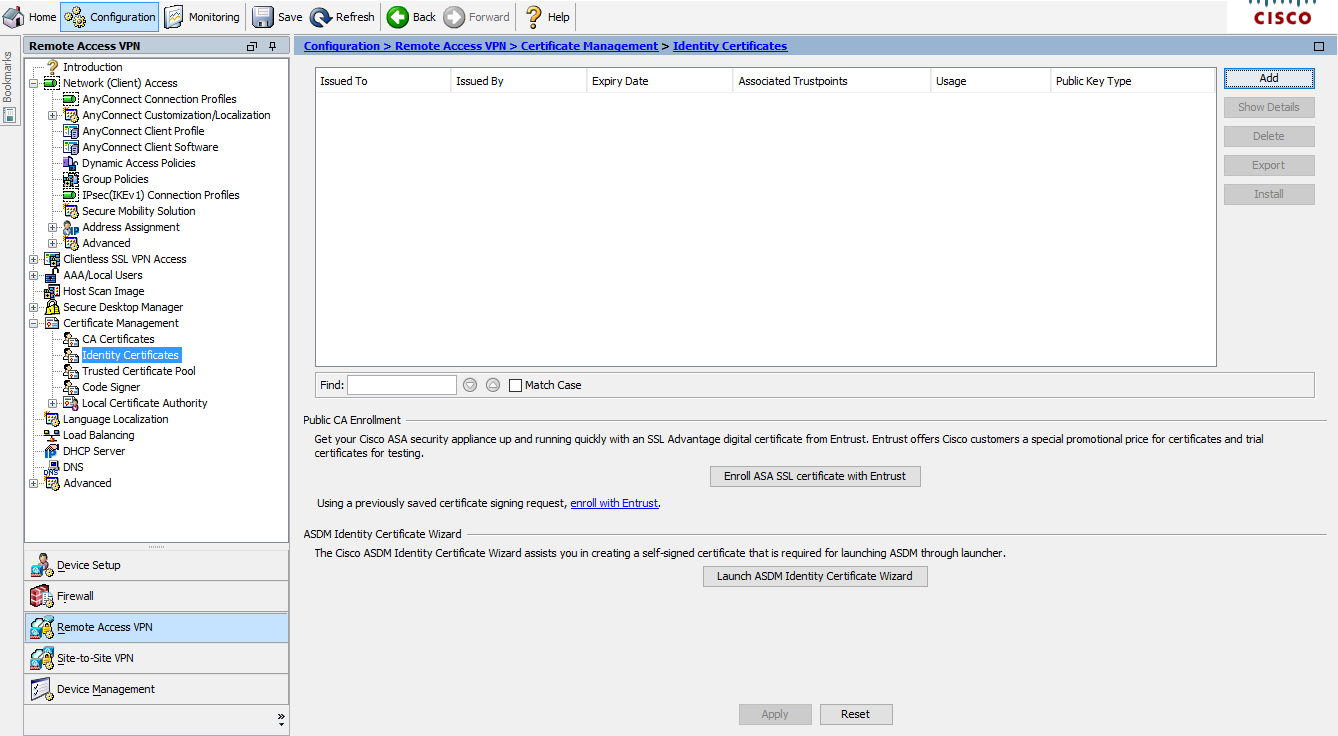Sort by the Expiry Date column

point(659,81)
